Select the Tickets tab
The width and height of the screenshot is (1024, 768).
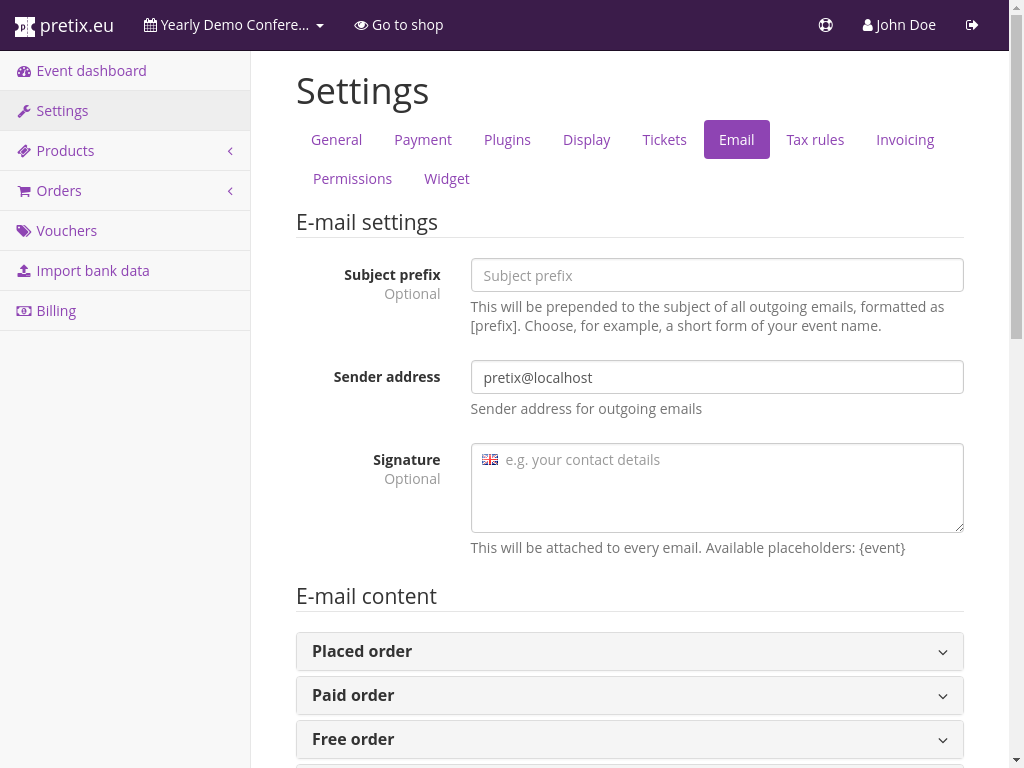coord(664,140)
